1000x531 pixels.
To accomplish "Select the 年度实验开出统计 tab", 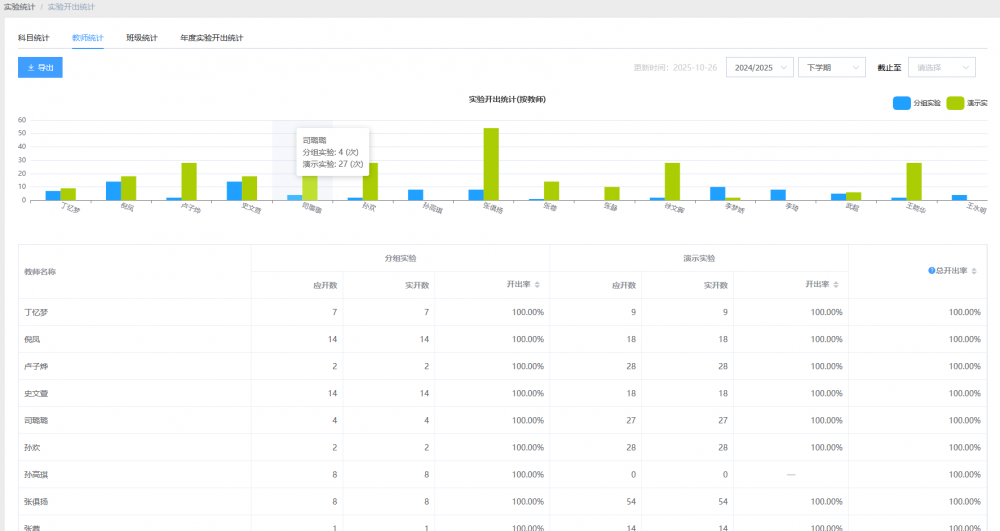I will click(x=211, y=38).
